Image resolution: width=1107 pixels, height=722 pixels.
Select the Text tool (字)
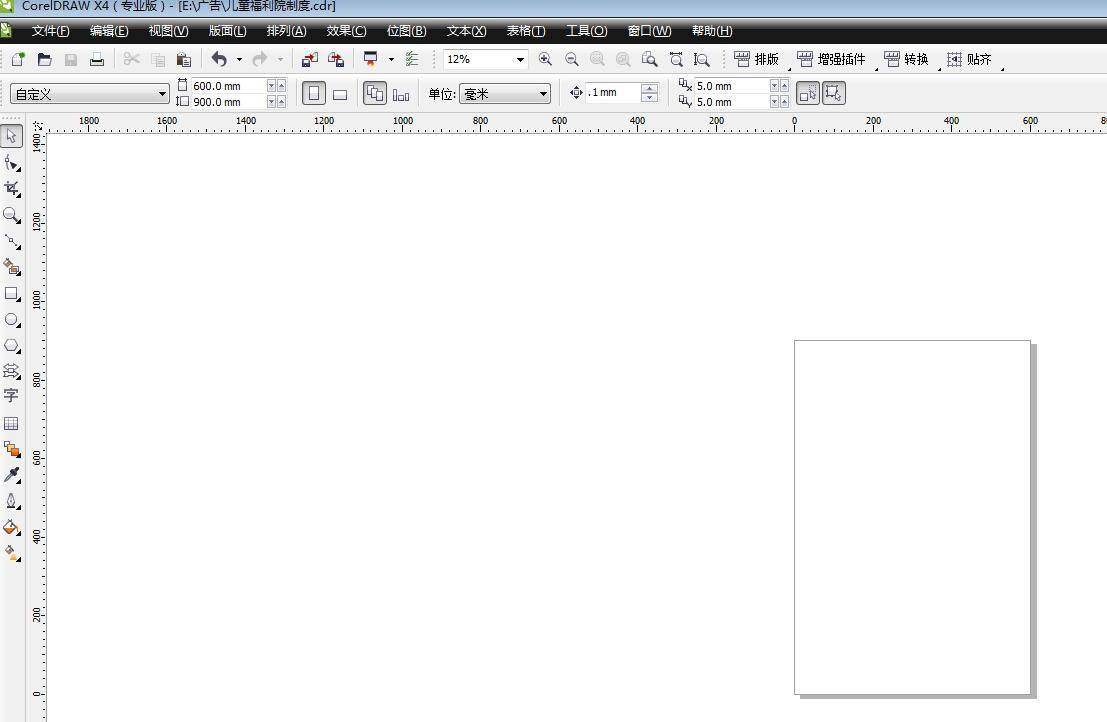pos(12,396)
